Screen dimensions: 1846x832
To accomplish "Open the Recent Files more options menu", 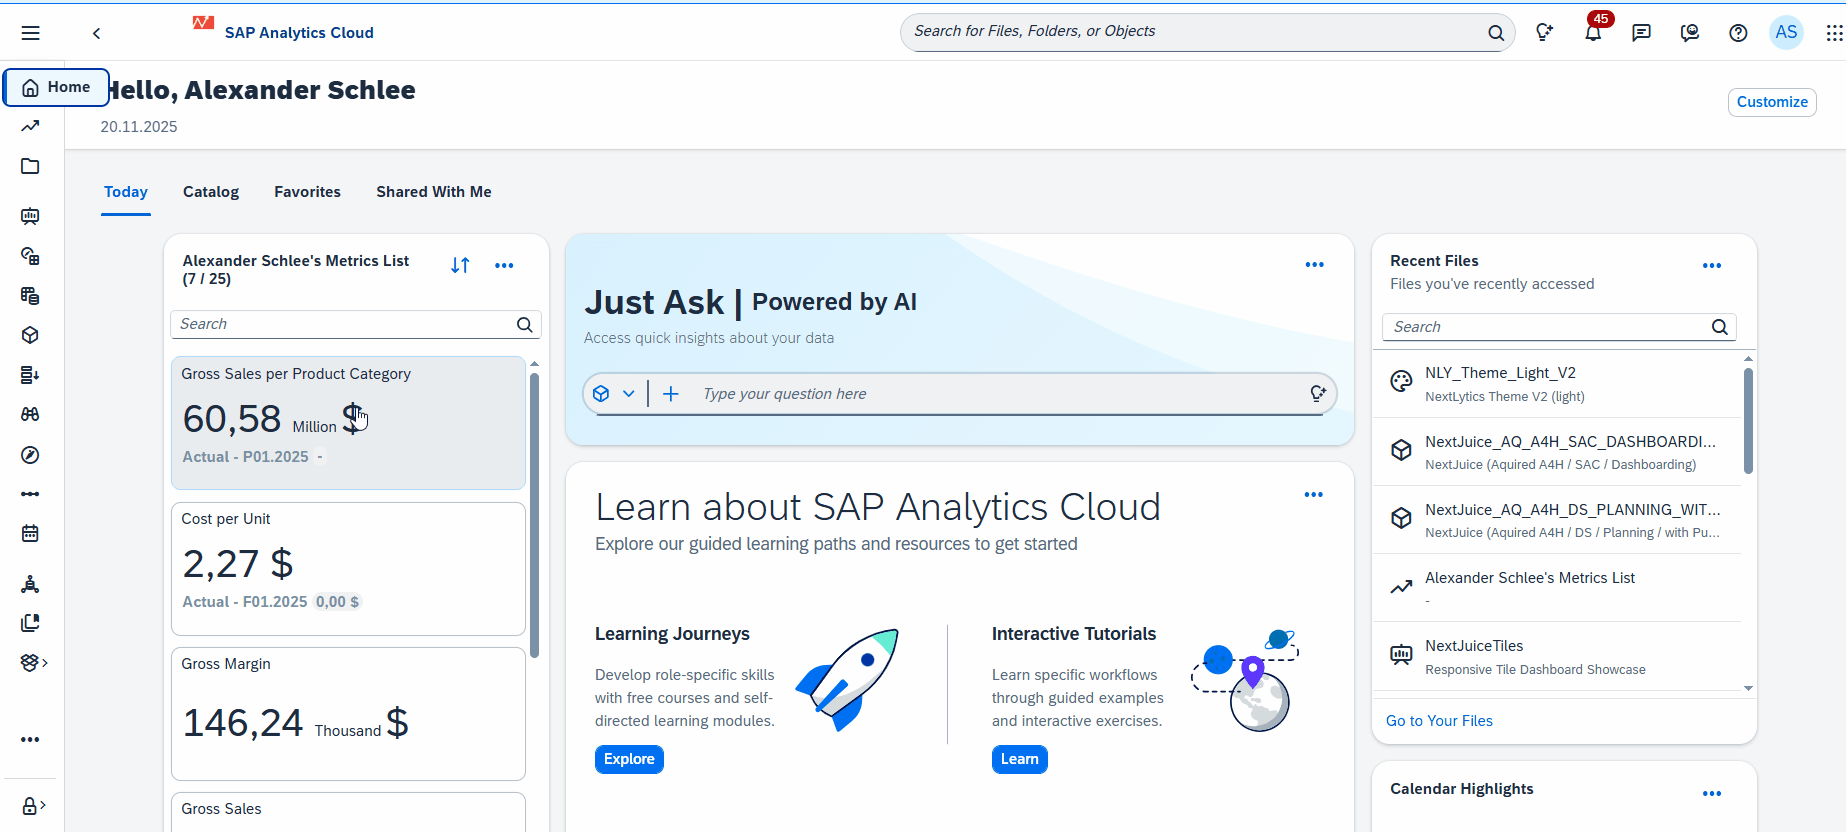I will (1711, 266).
